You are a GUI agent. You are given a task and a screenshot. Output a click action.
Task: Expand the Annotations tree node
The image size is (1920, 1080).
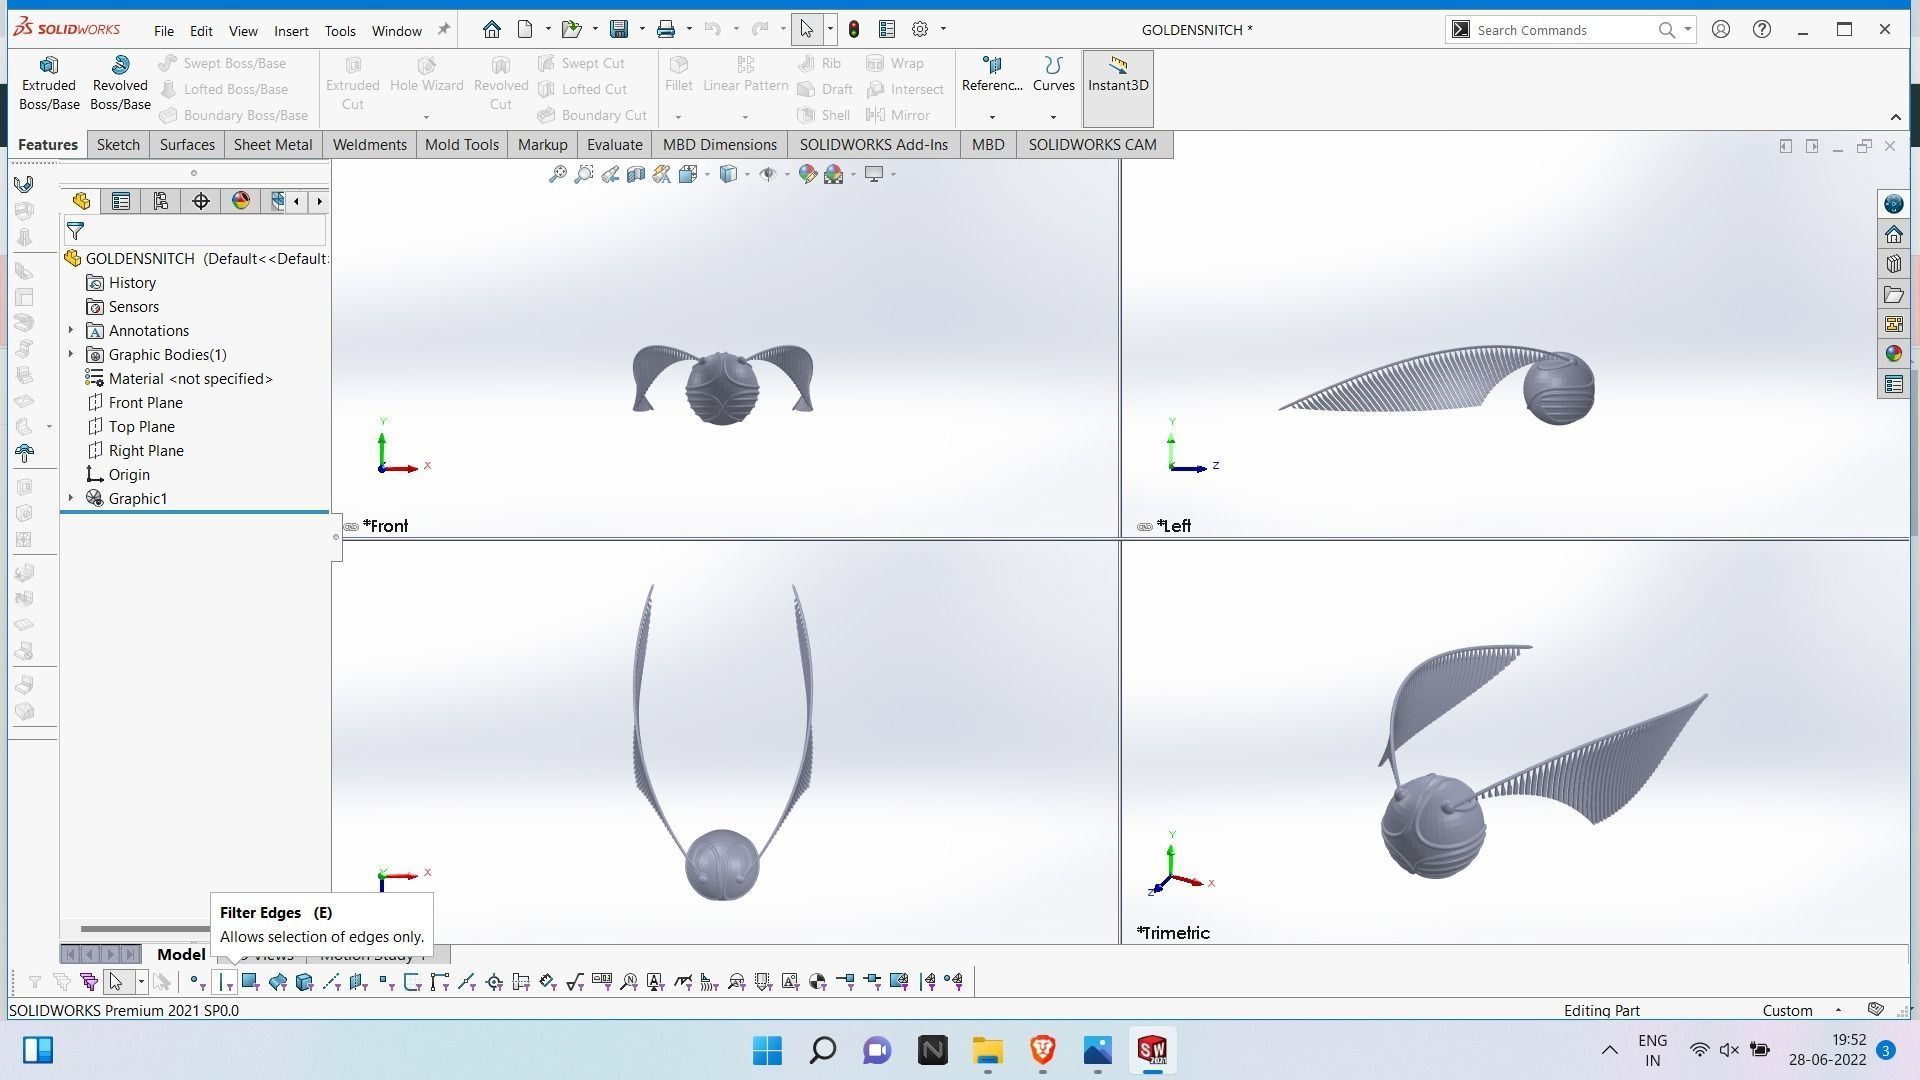tap(71, 330)
